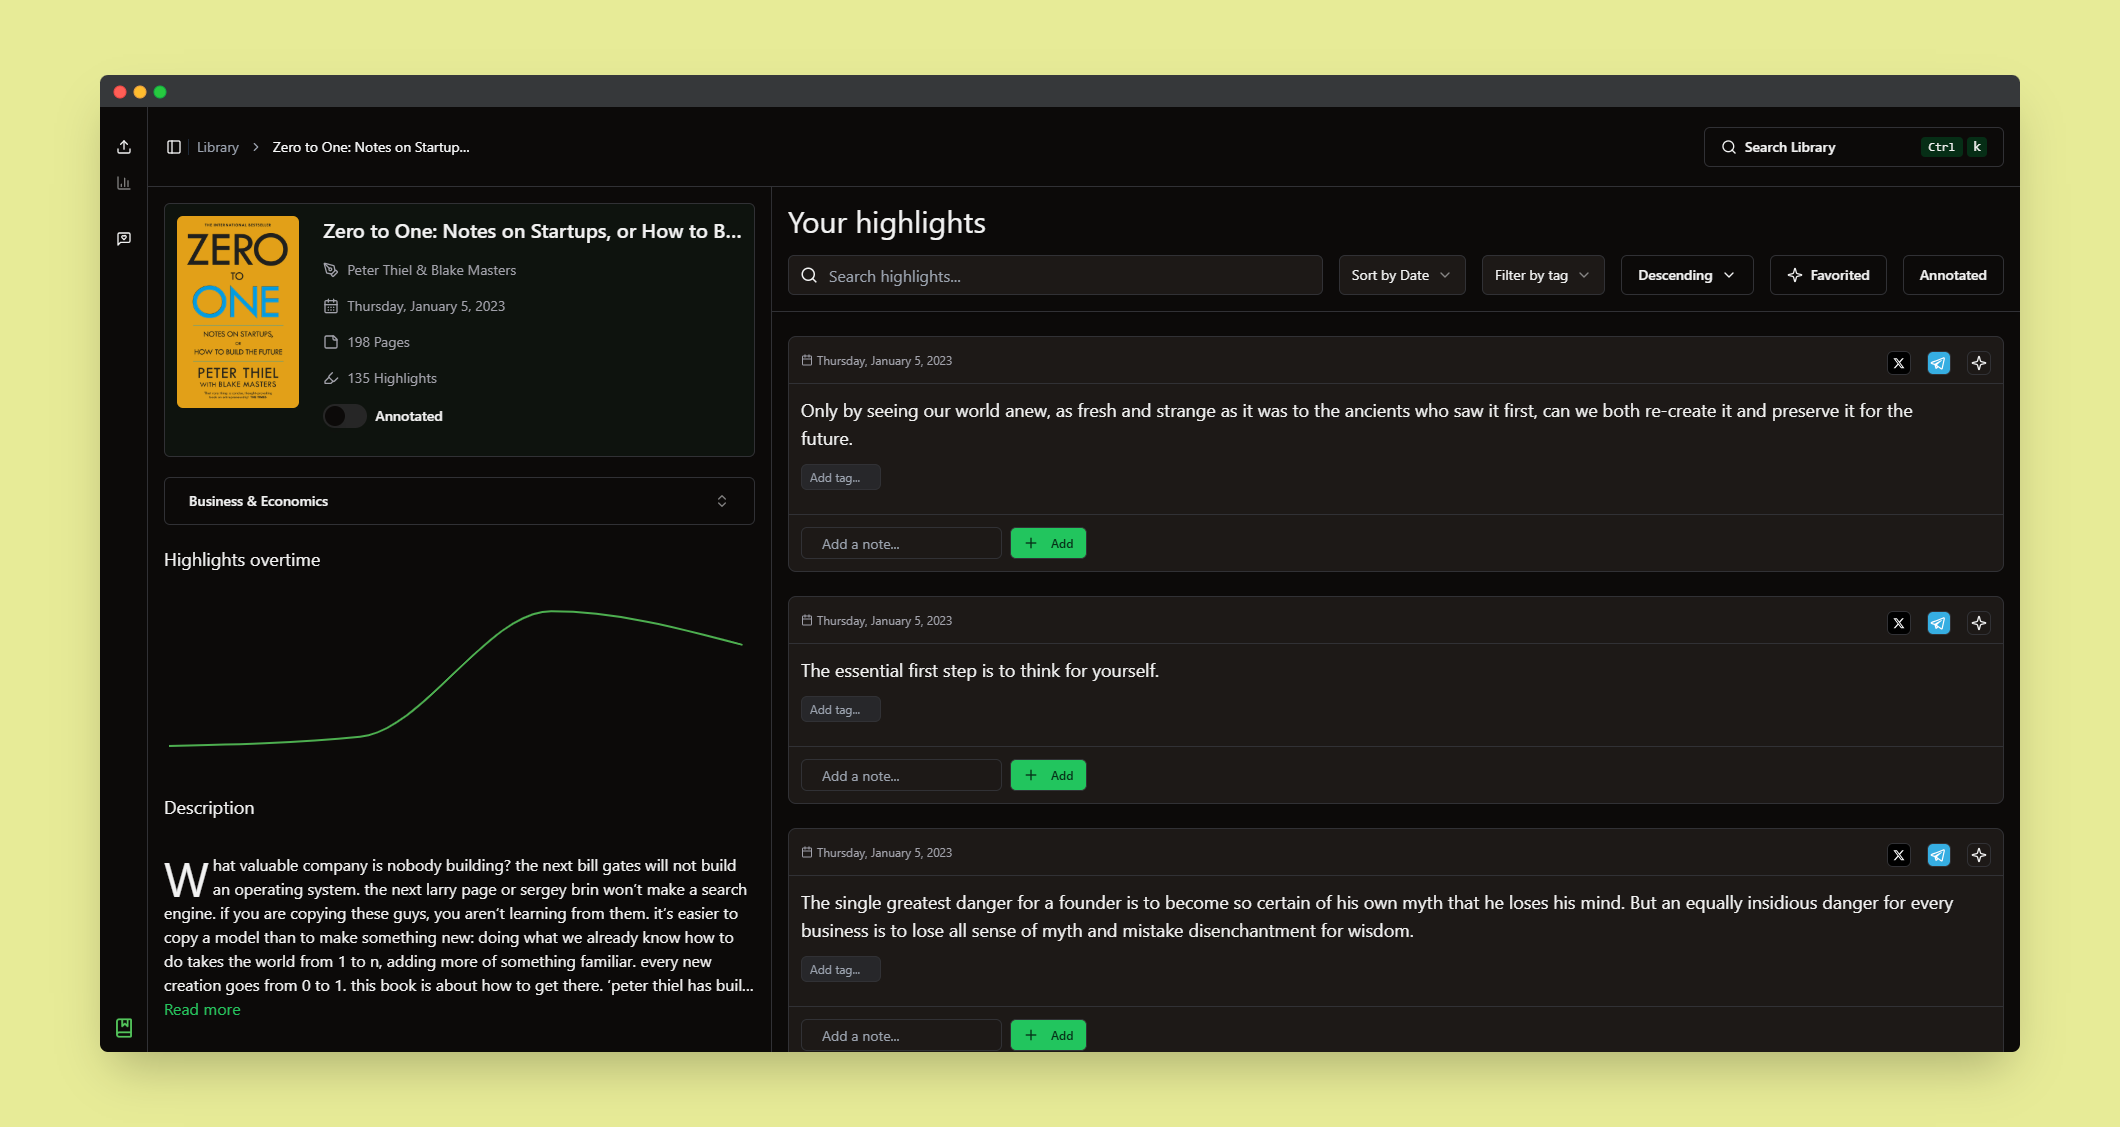
Task: Open the Descending order dropdown
Action: point(1687,275)
